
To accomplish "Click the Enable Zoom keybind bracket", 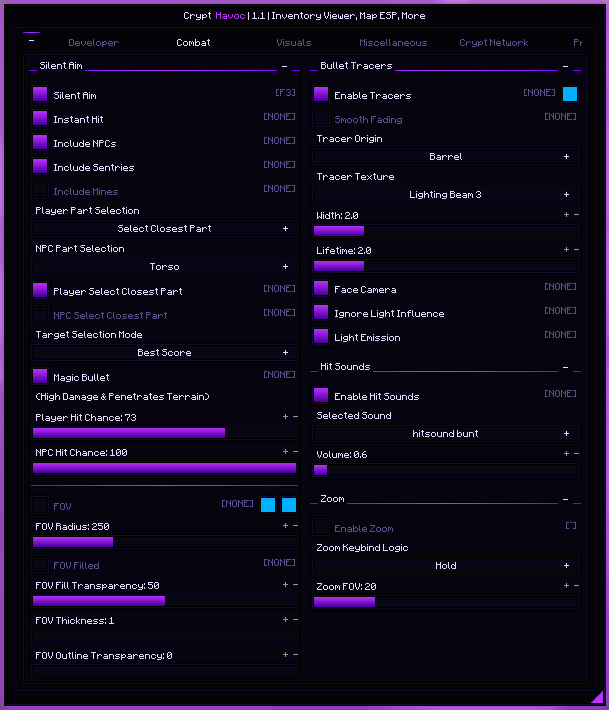I will pyautogui.click(x=571, y=525).
